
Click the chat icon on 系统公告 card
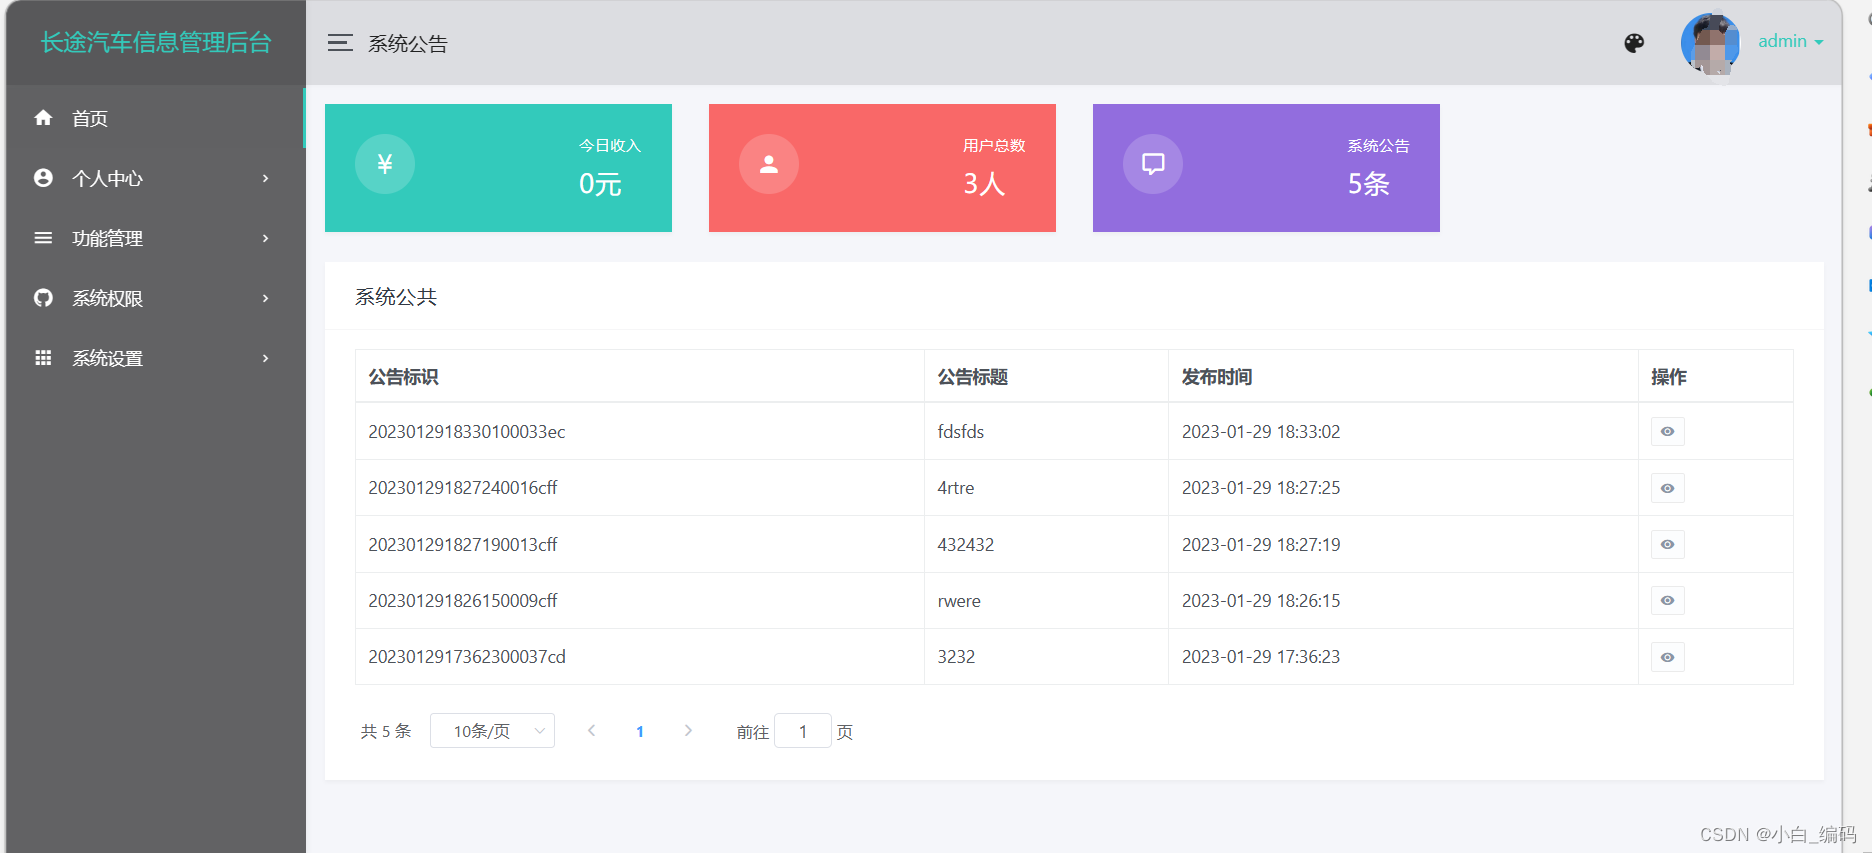pos(1153,164)
